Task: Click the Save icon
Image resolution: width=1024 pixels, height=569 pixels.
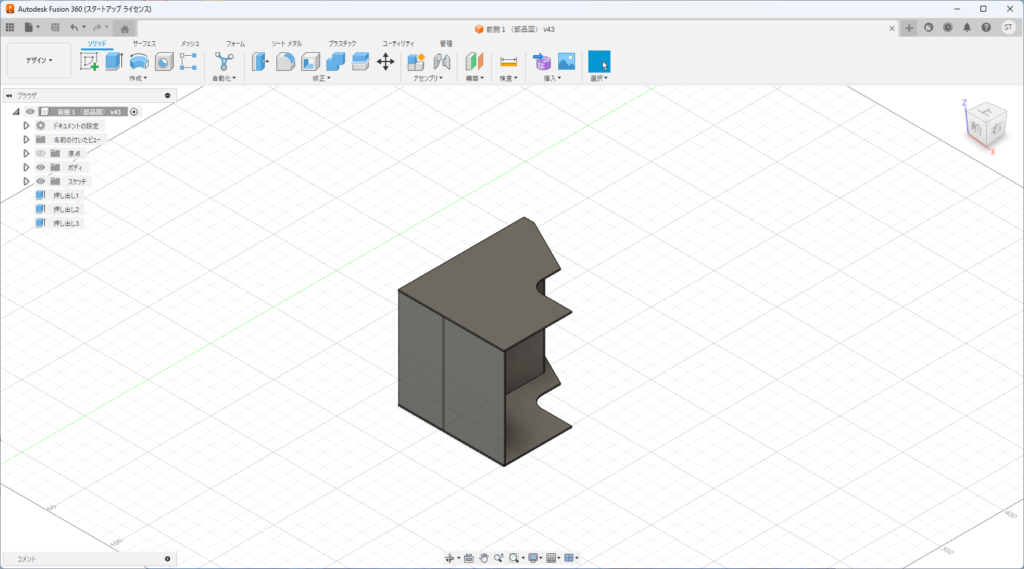Action: tap(55, 27)
